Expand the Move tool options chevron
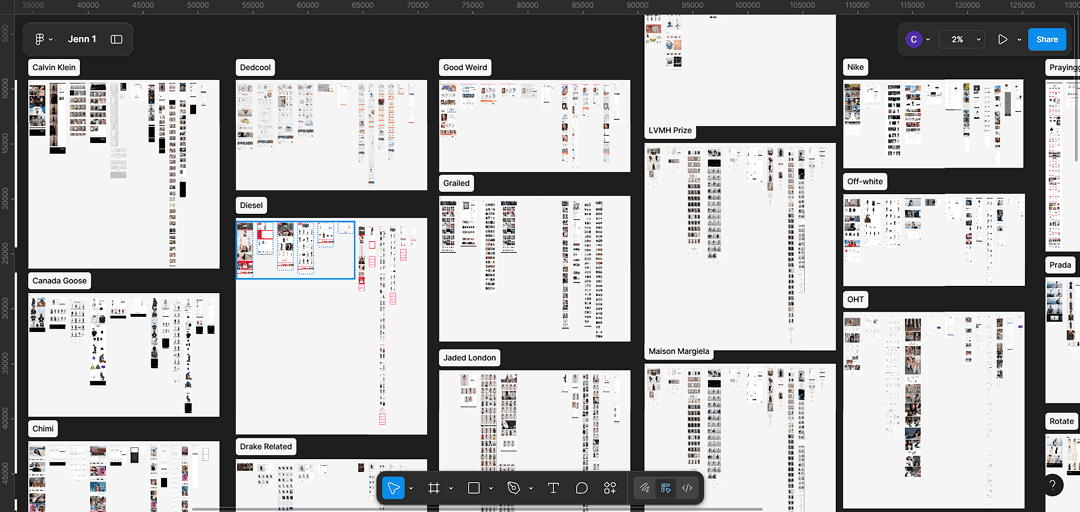The width and height of the screenshot is (1080, 512). click(411, 488)
